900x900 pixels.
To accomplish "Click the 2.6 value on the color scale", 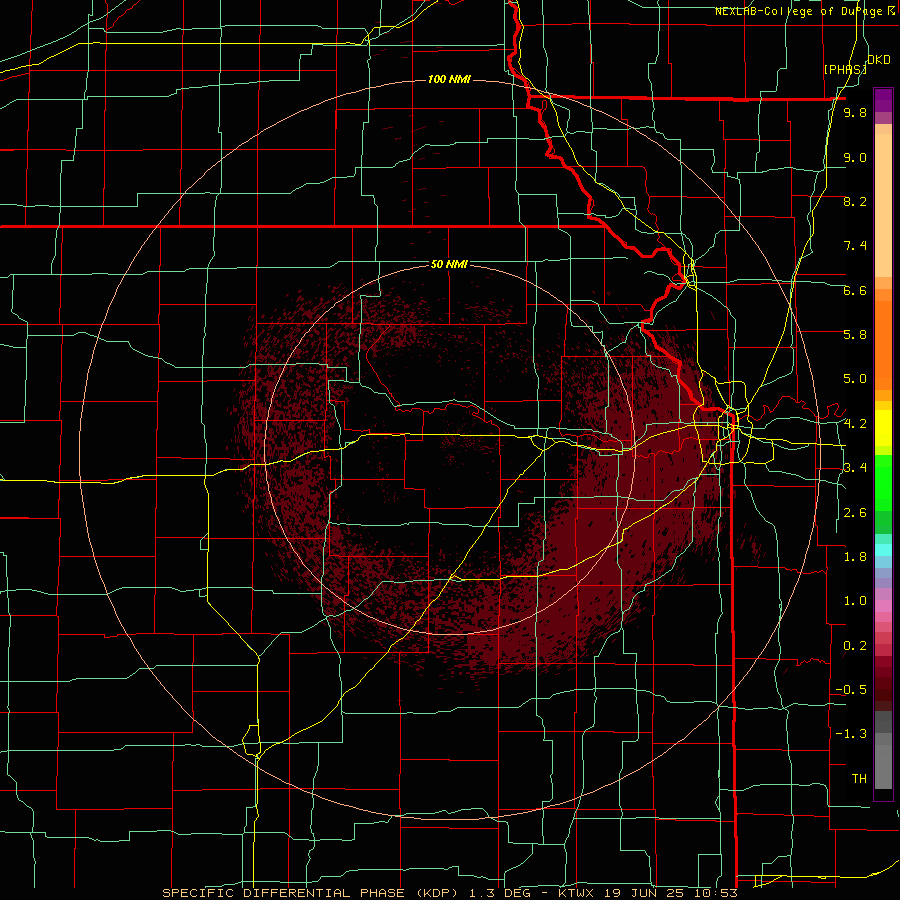I will pos(855,513).
